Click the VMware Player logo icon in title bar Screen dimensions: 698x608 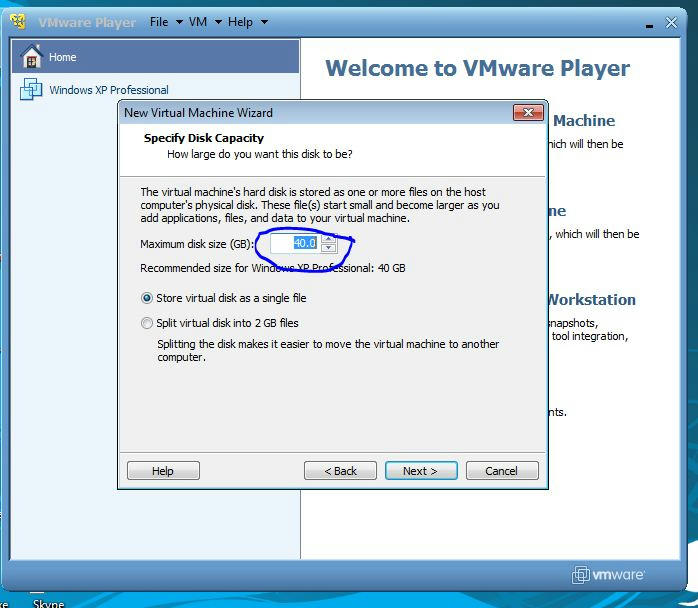pyautogui.click(x=19, y=21)
